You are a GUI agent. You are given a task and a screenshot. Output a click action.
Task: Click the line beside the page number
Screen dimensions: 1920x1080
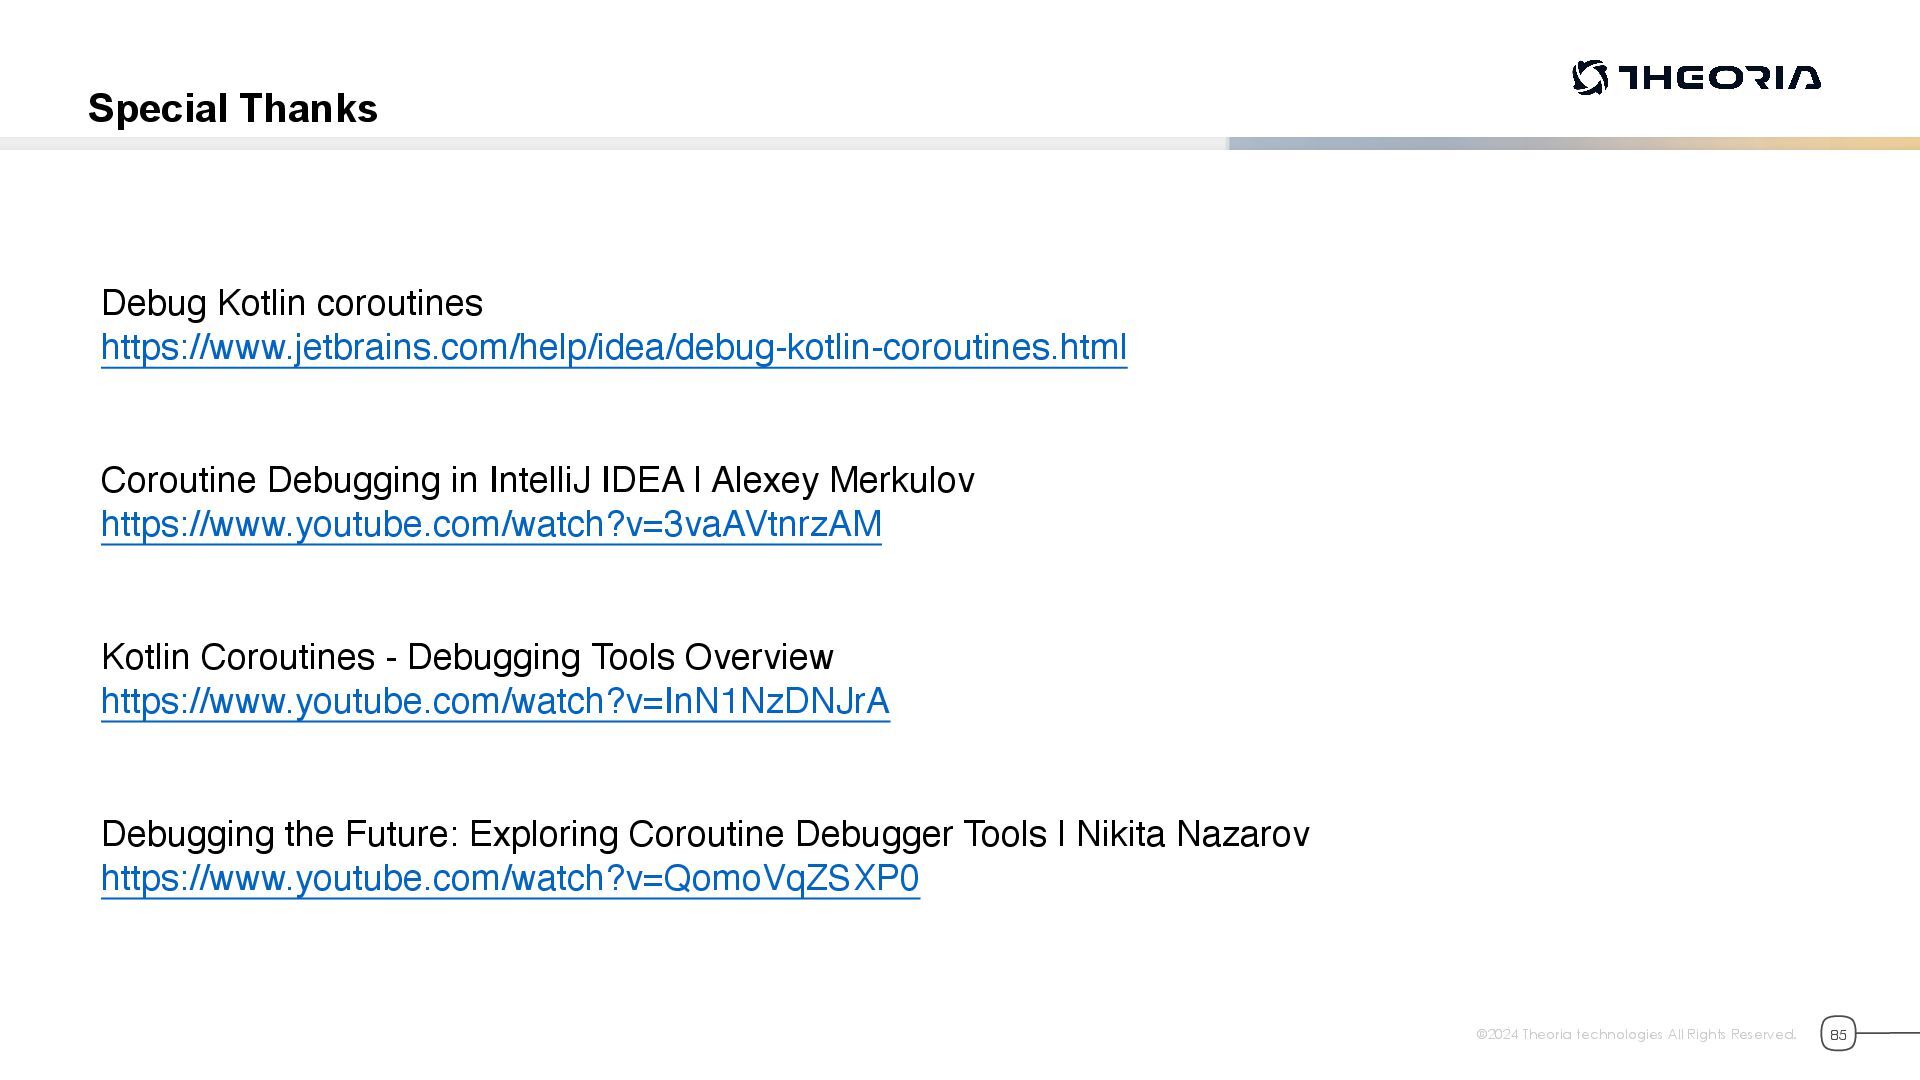[x=1888, y=1033]
